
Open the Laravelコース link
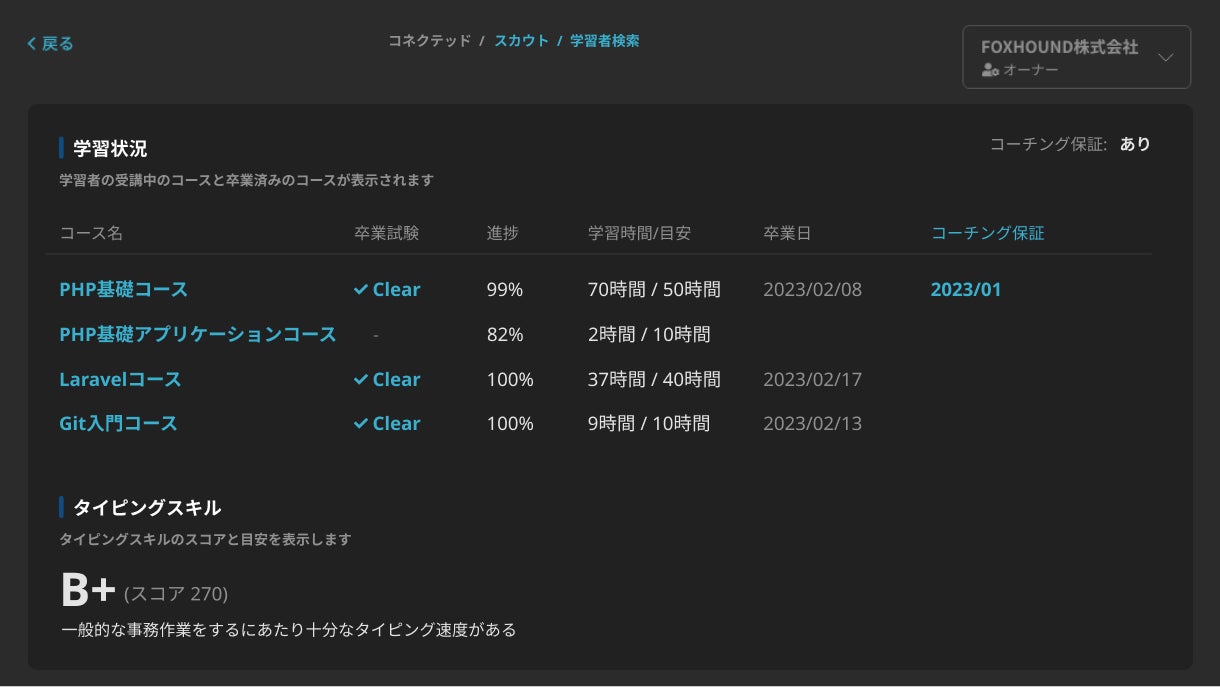pos(120,379)
